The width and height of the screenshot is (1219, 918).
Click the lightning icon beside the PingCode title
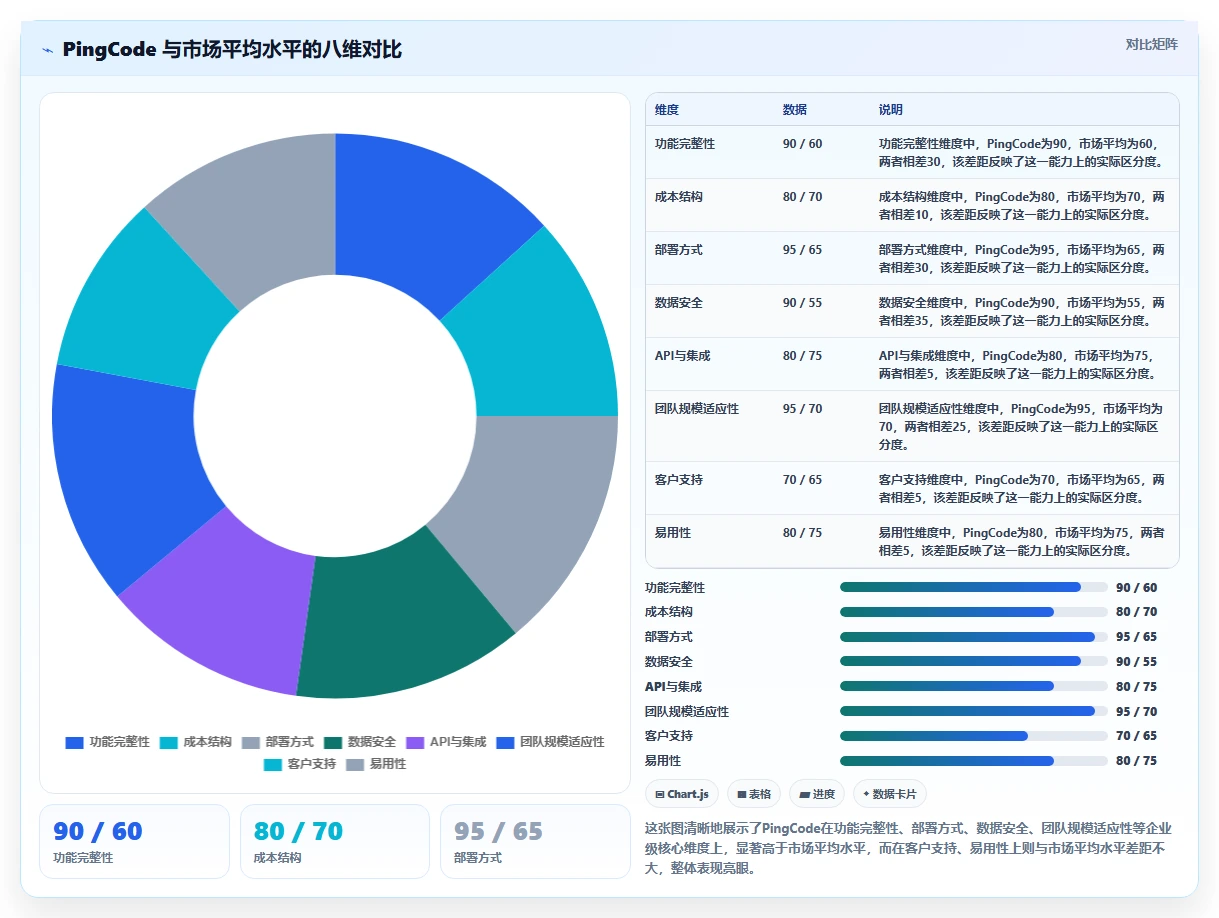coord(48,49)
